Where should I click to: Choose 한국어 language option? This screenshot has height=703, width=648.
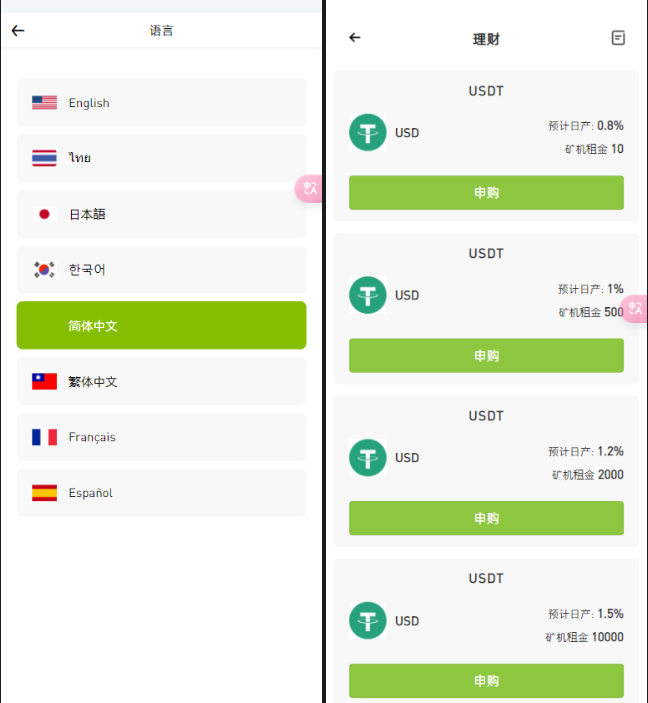(161, 269)
